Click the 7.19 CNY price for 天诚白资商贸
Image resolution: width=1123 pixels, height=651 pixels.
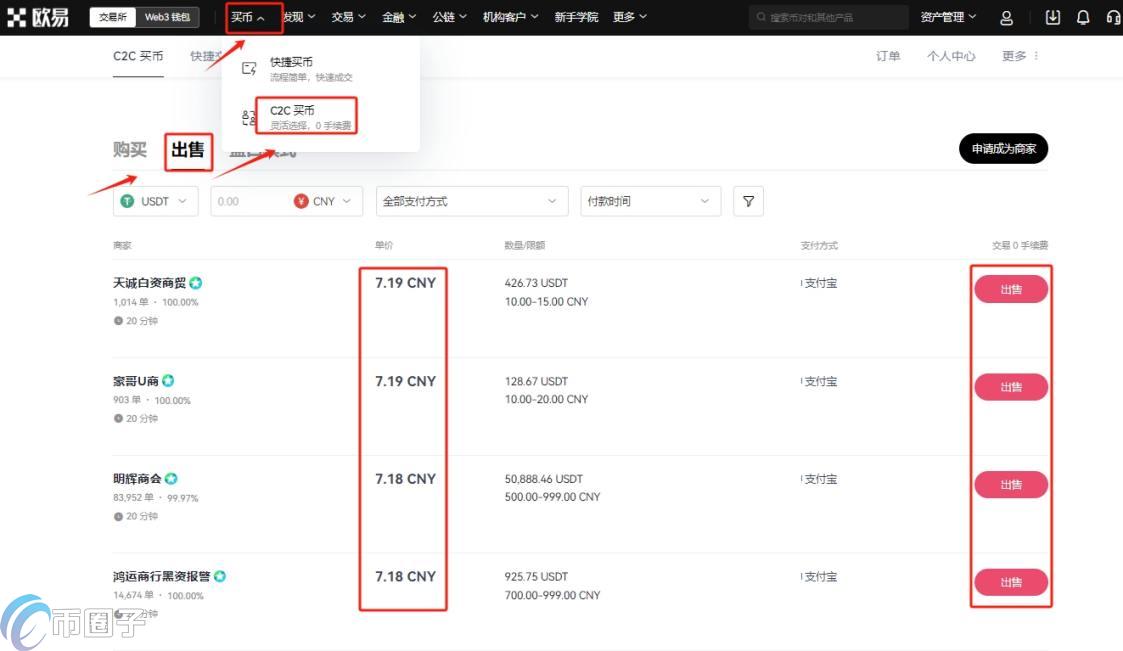(405, 283)
